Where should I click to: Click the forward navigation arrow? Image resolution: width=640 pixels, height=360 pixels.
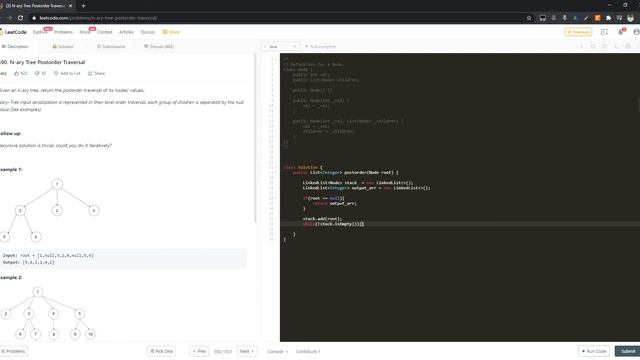click(9, 18)
